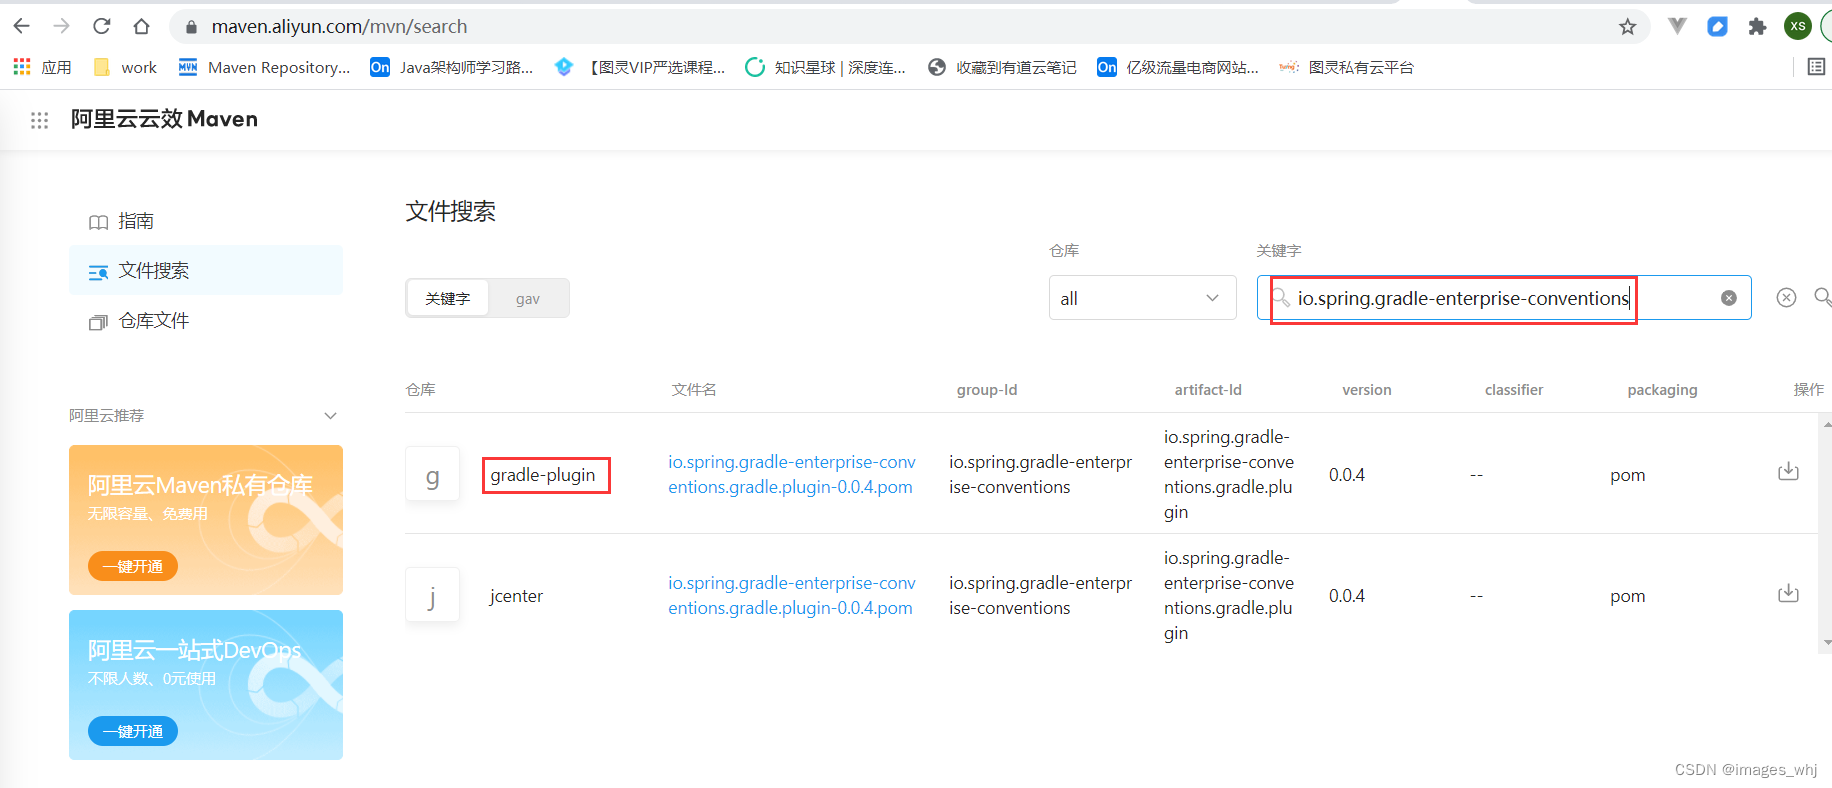Download the jcenter row pom
This screenshot has width=1832, height=788.
click(x=1789, y=593)
